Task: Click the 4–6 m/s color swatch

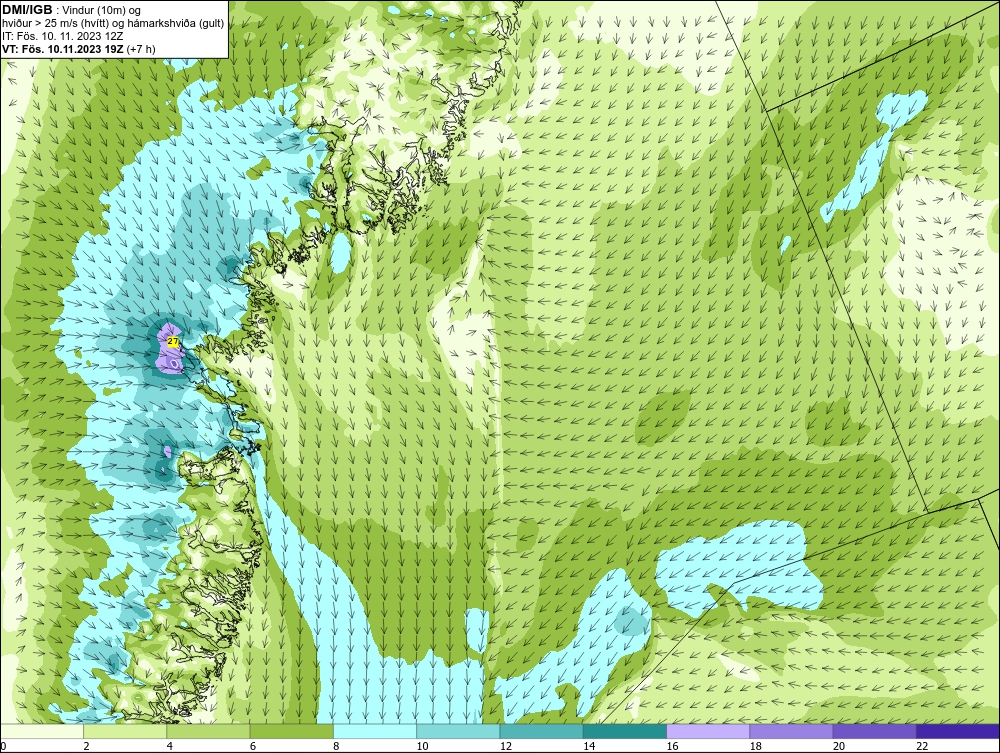Action: (209, 731)
